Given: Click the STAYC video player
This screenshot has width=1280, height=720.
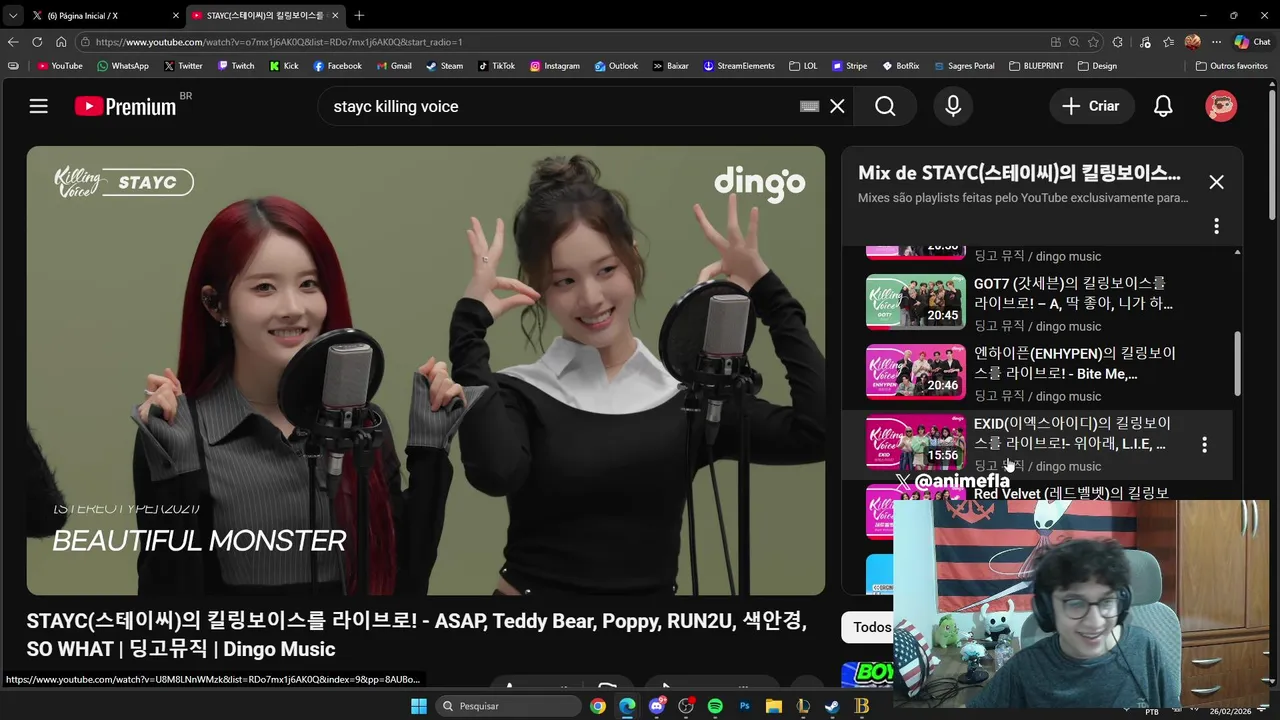Looking at the screenshot, I should pyautogui.click(x=426, y=371).
